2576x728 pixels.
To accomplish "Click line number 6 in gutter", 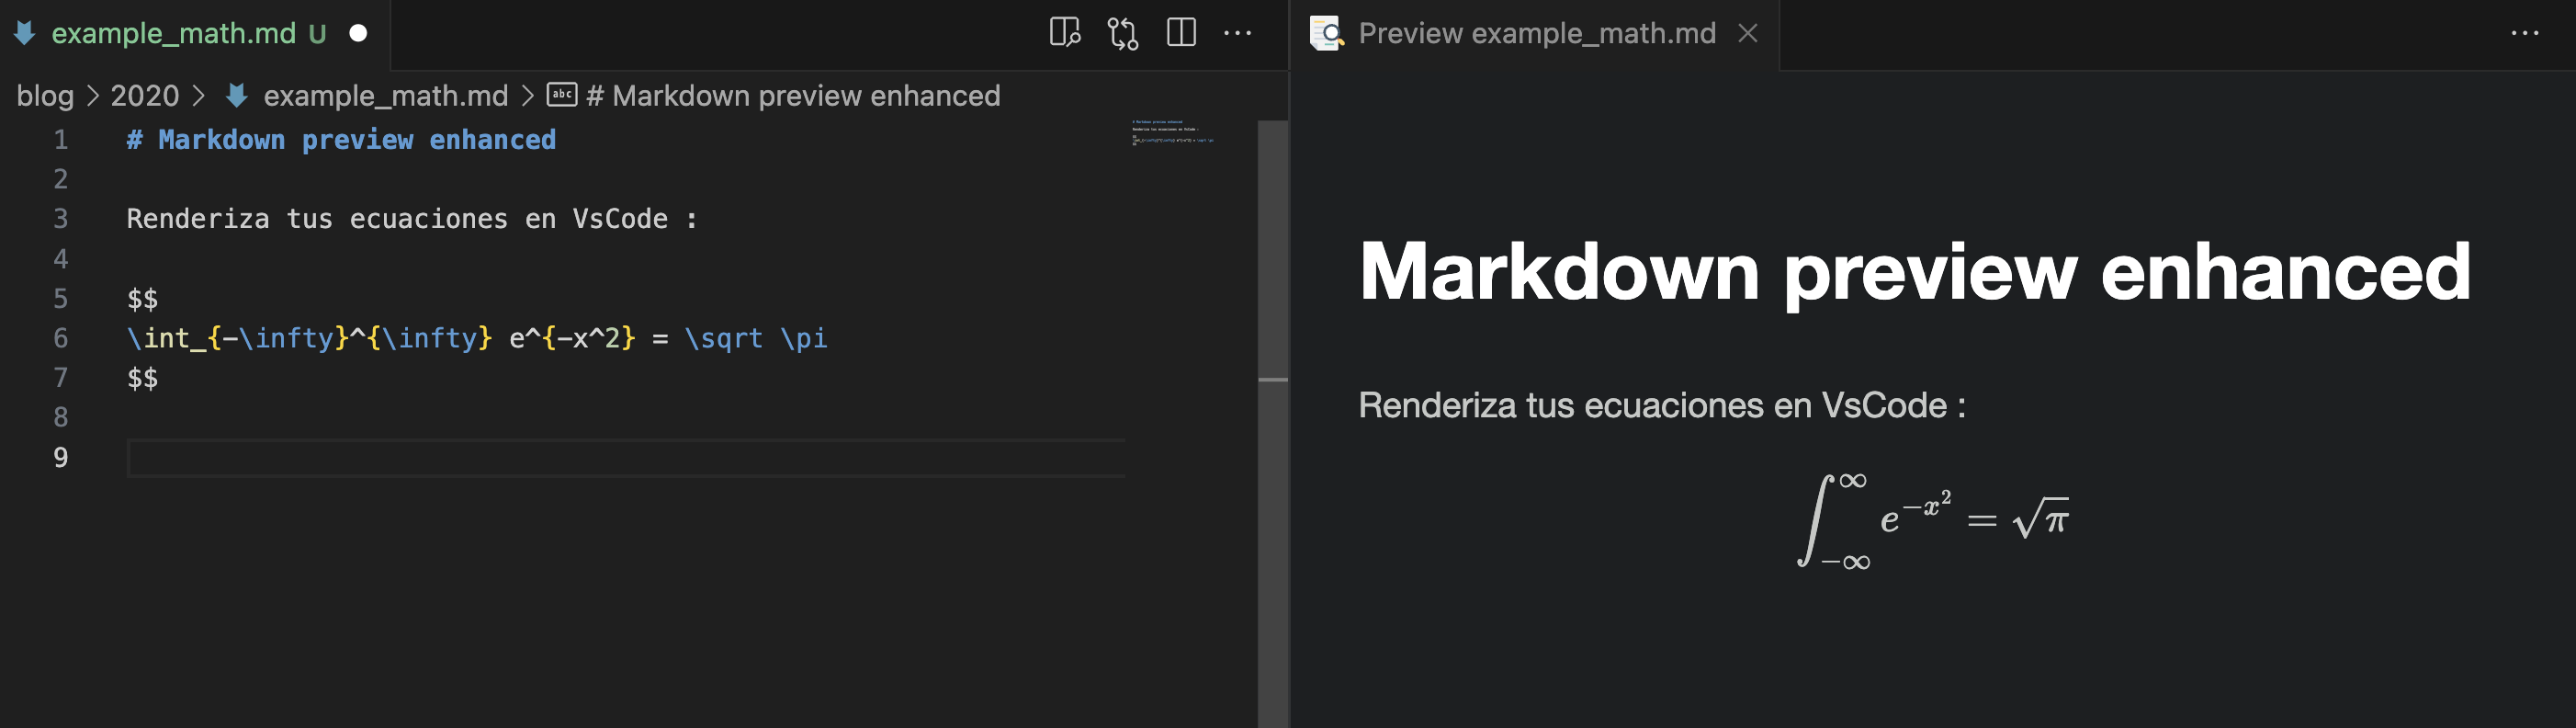I will click(x=61, y=338).
